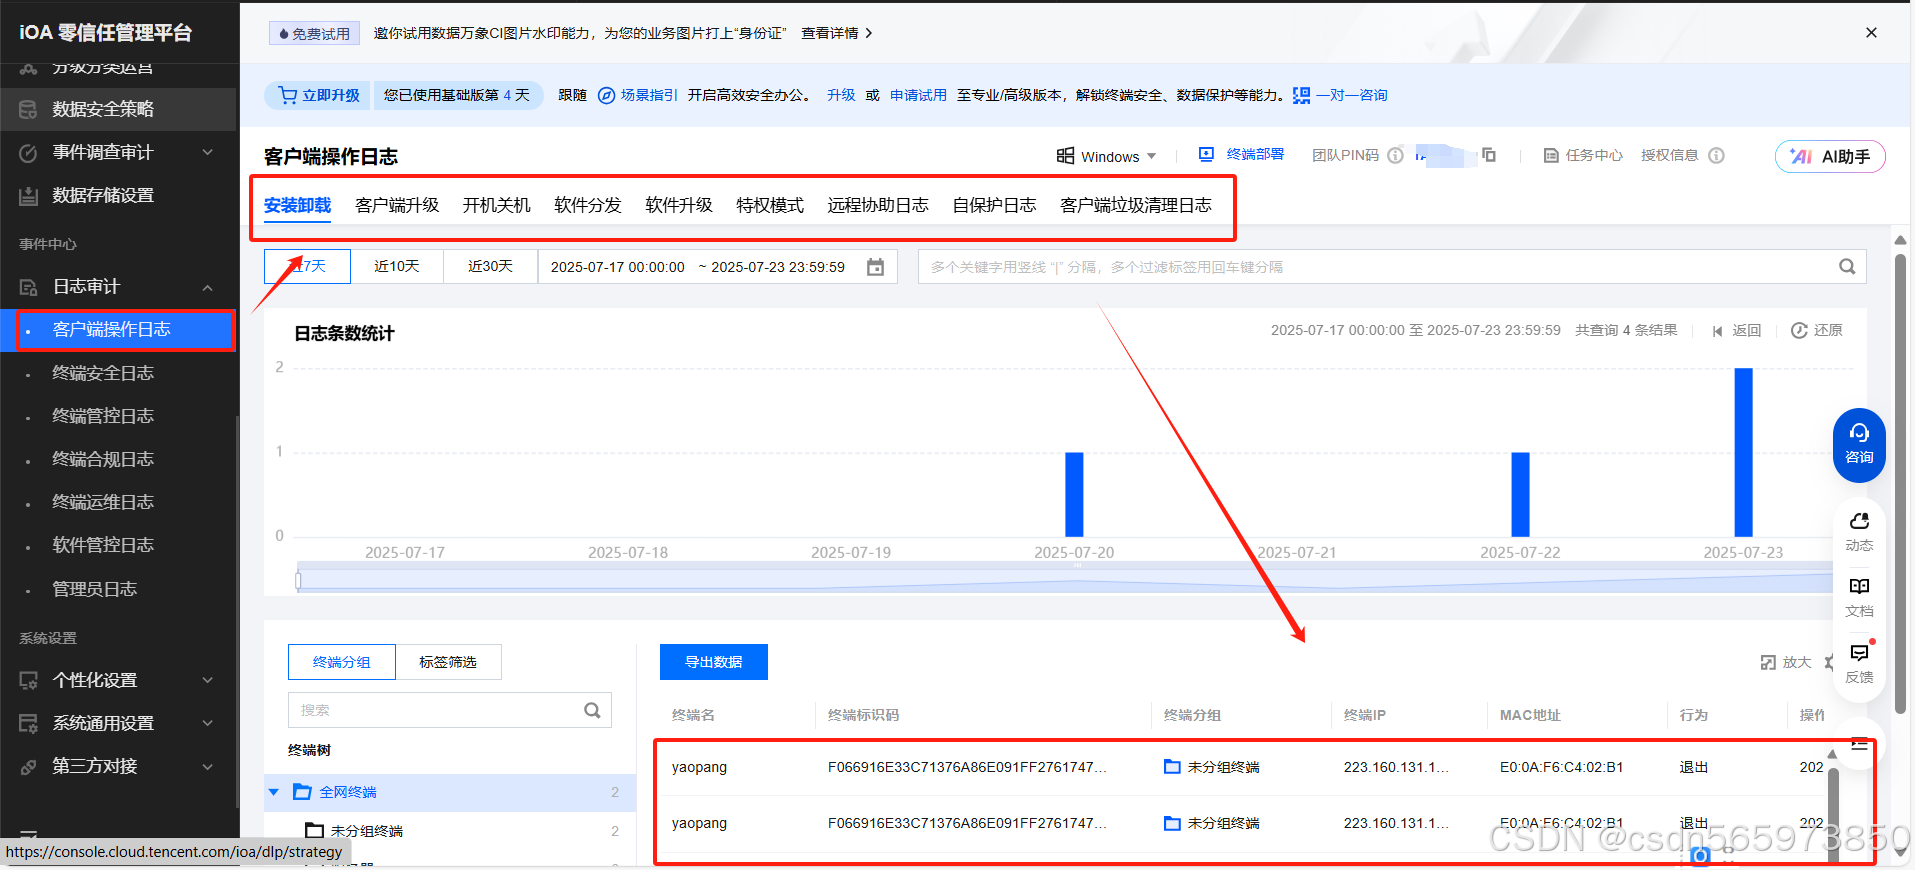Select the 近30天 range

click(x=490, y=266)
